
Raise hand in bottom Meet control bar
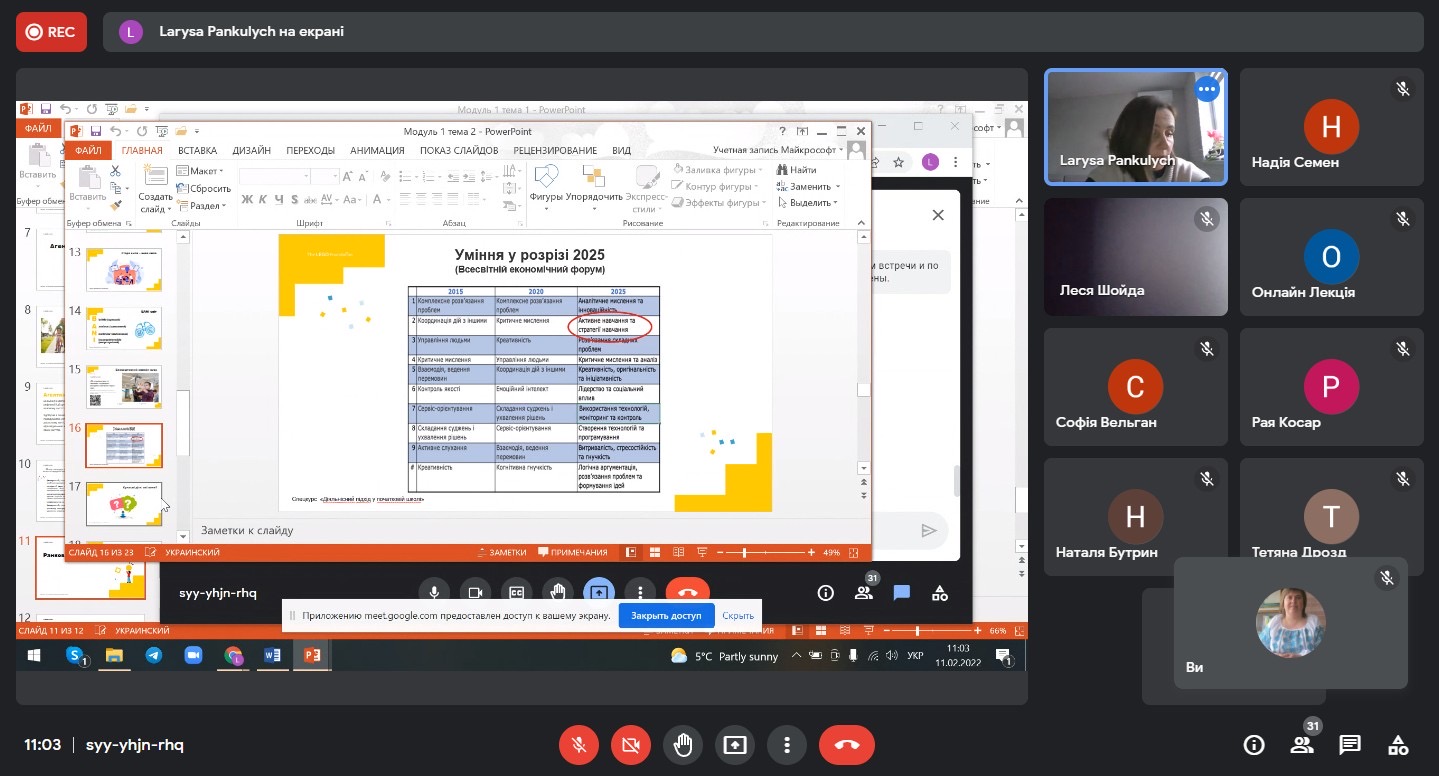(683, 745)
